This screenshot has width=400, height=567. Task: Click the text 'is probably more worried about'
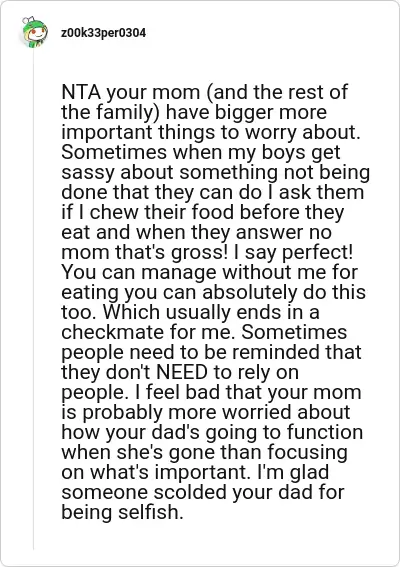pos(206,412)
